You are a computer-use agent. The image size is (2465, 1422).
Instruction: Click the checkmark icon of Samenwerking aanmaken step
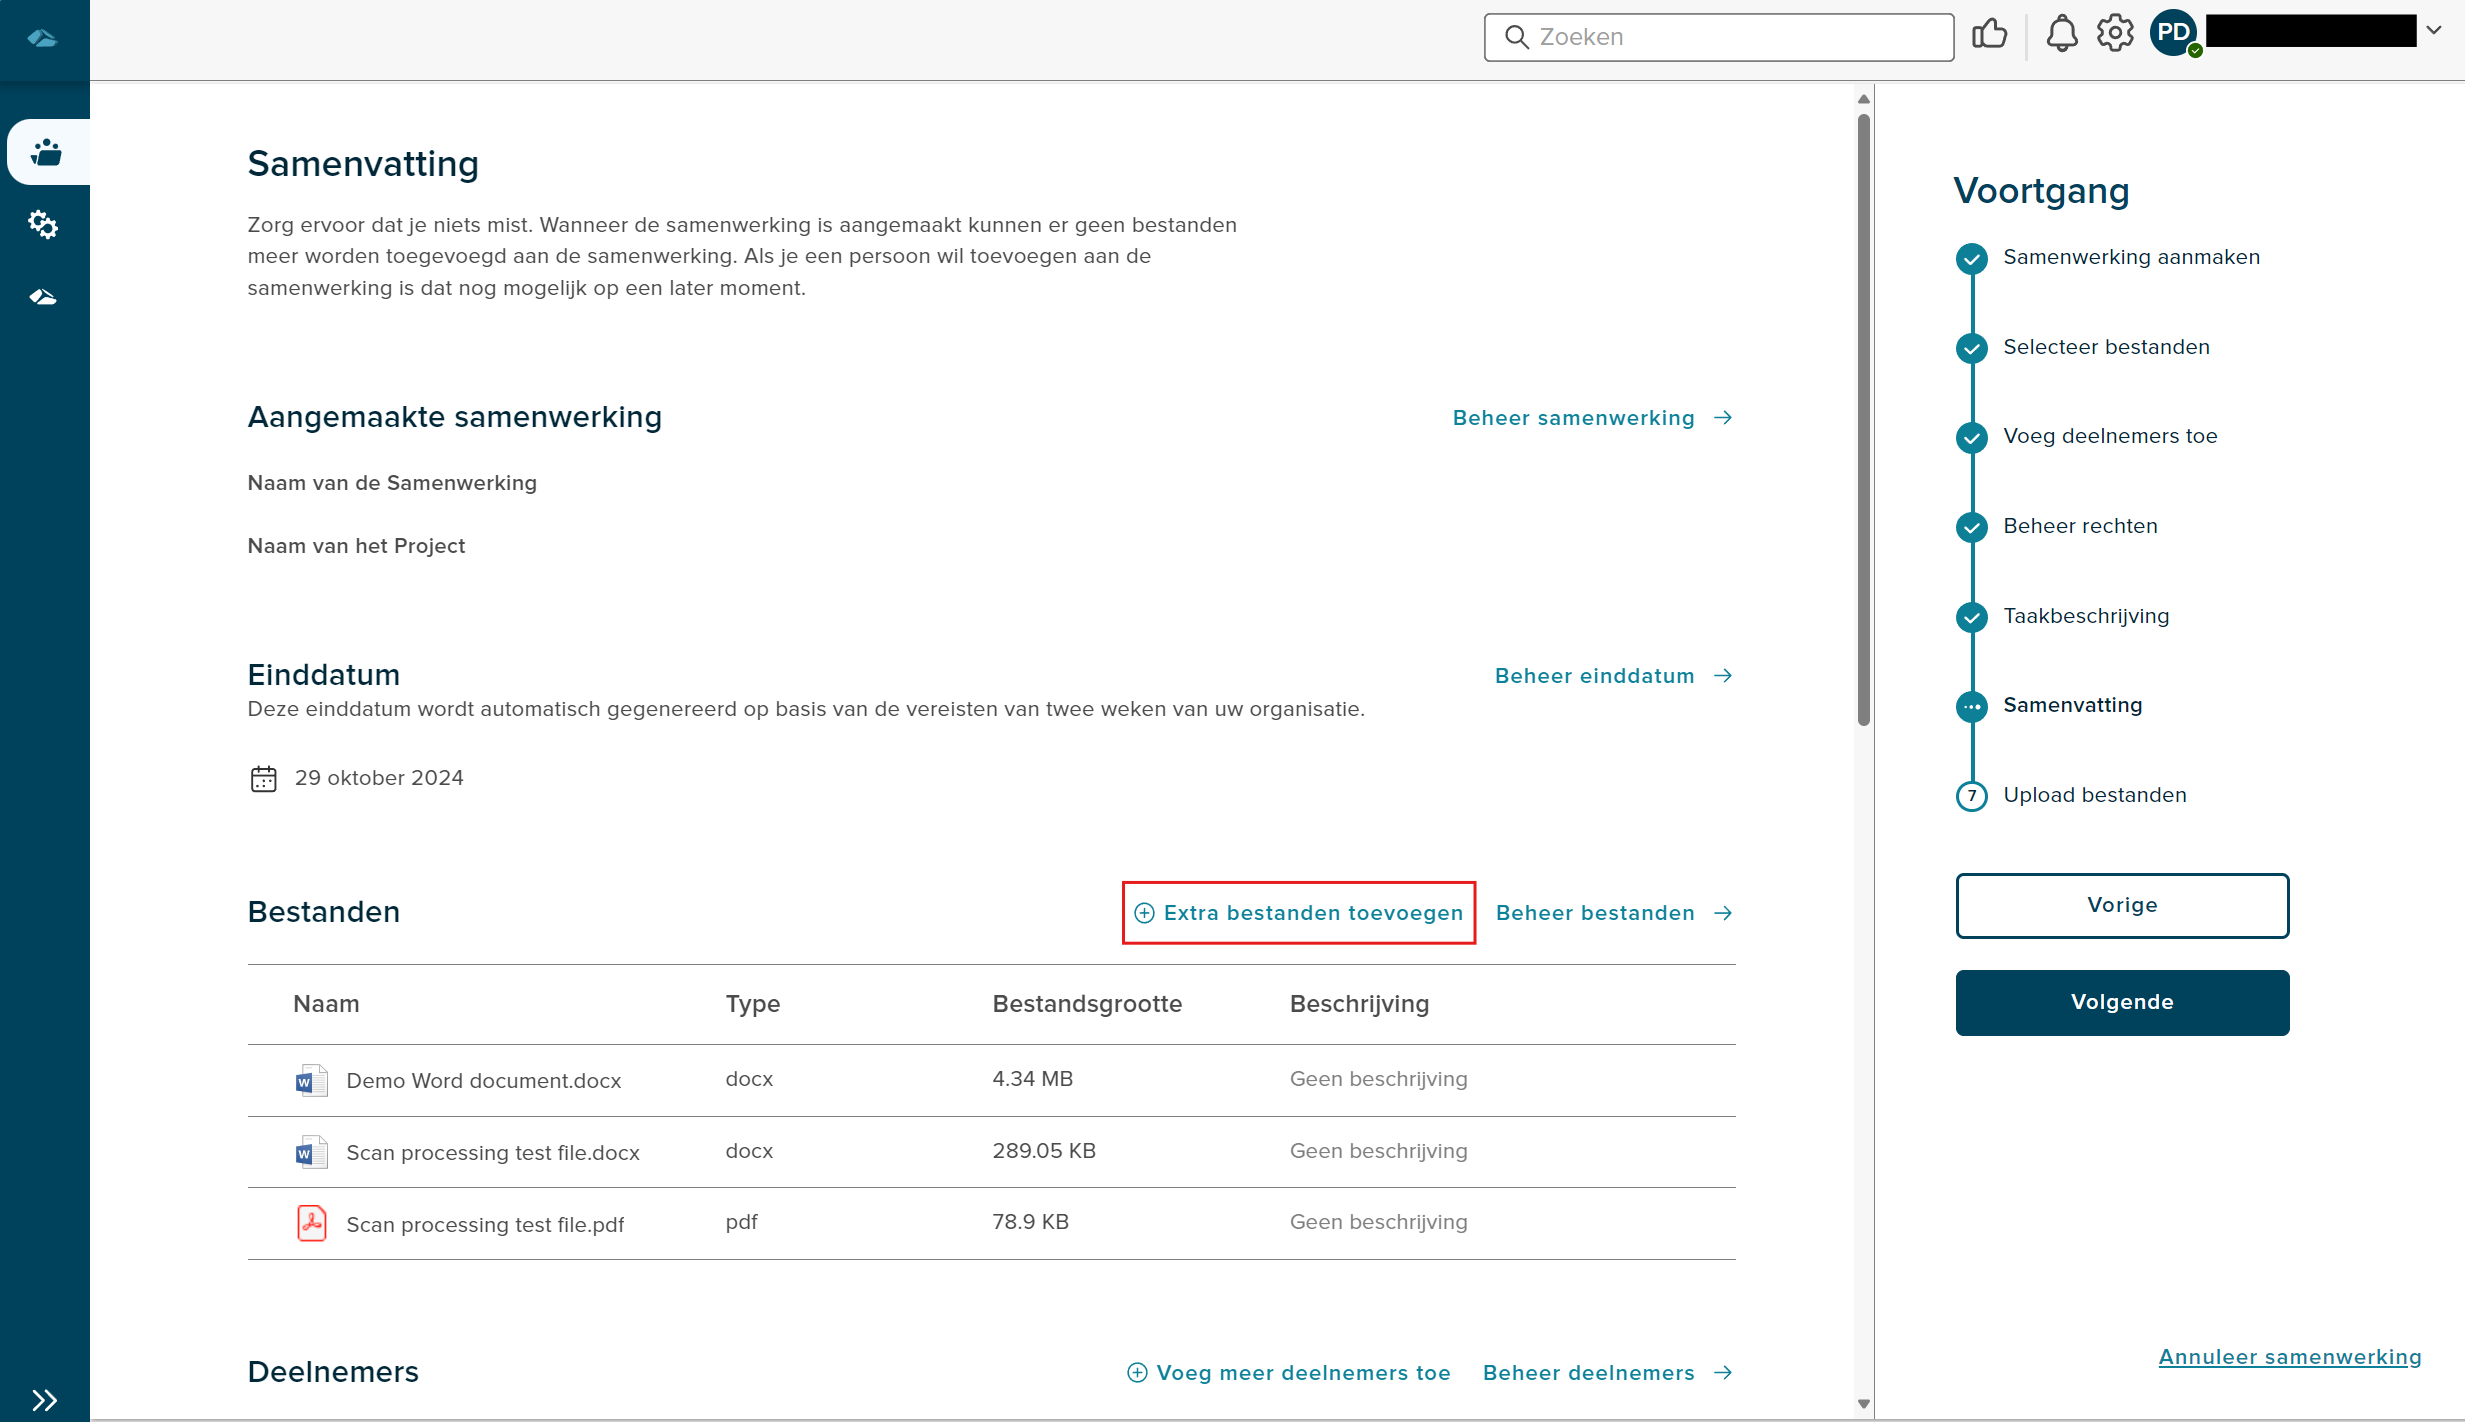[x=1971, y=259]
